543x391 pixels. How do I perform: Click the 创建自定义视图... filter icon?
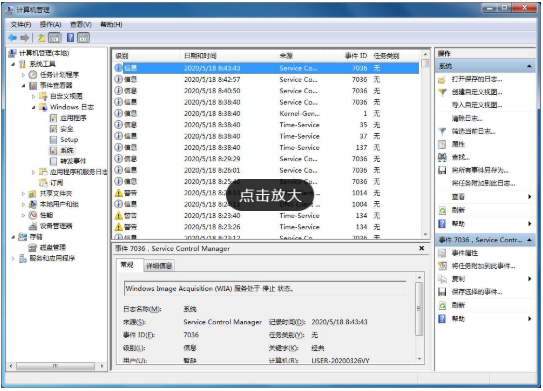tap(442, 92)
